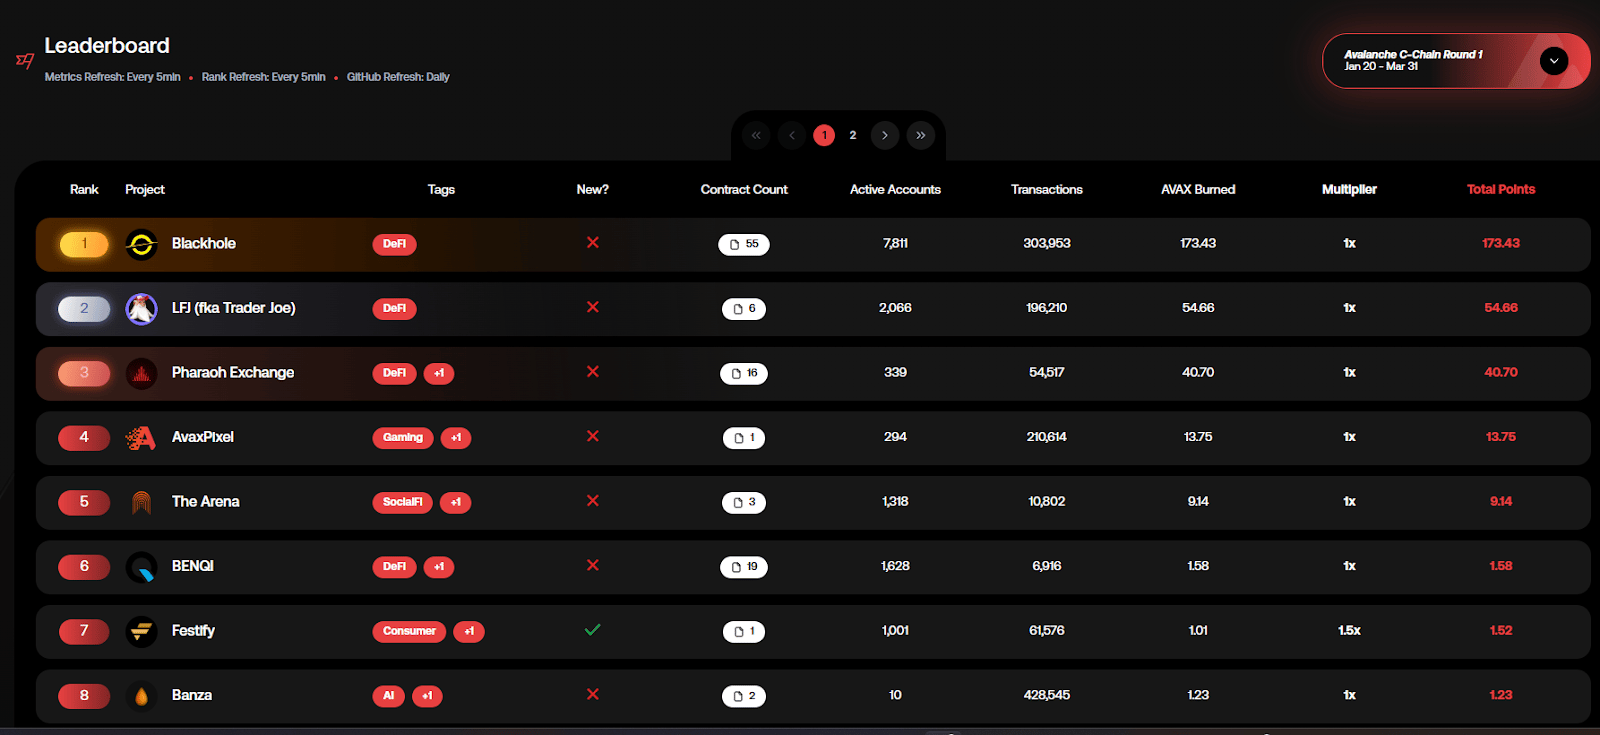The width and height of the screenshot is (1600, 735).
Task: Go to leaderboard page 1
Action: click(x=824, y=135)
